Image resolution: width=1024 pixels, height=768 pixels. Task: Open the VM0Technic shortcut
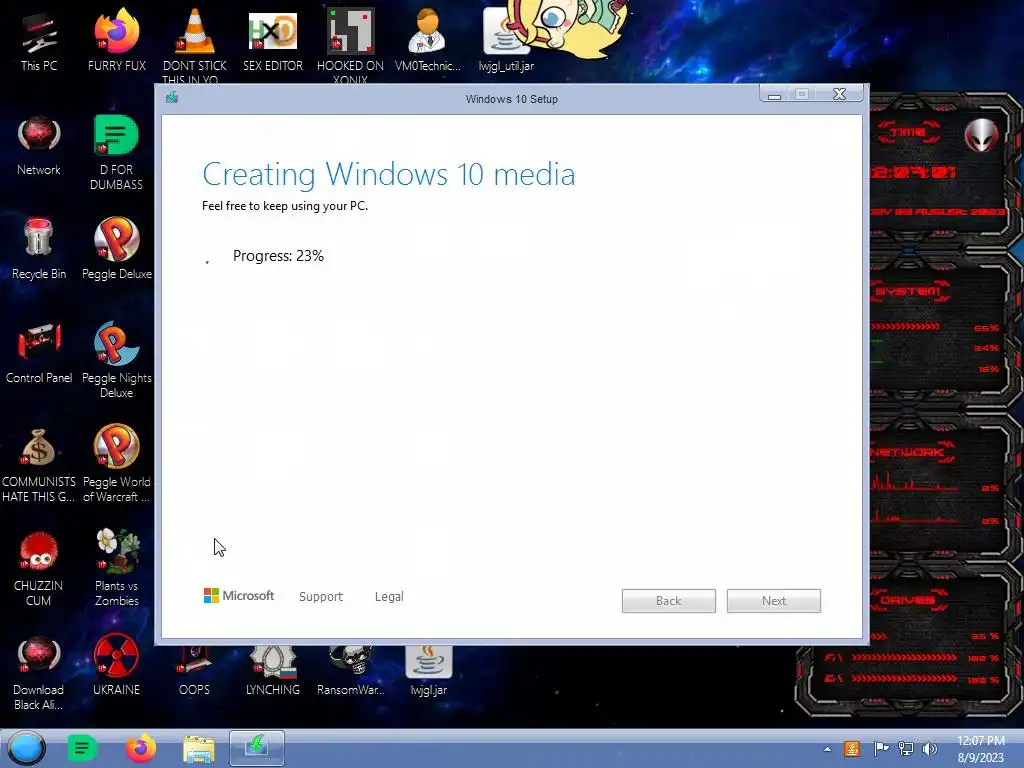click(x=428, y=40)
